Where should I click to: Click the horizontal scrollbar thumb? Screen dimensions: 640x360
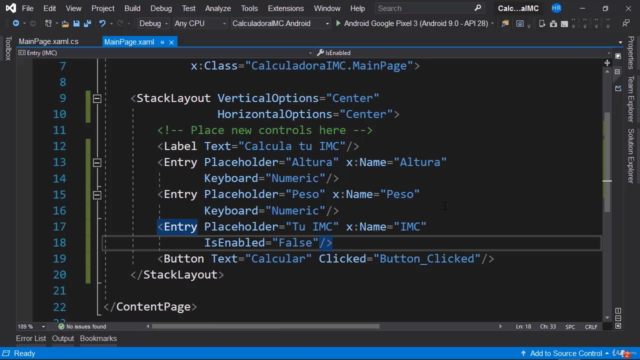266,326
